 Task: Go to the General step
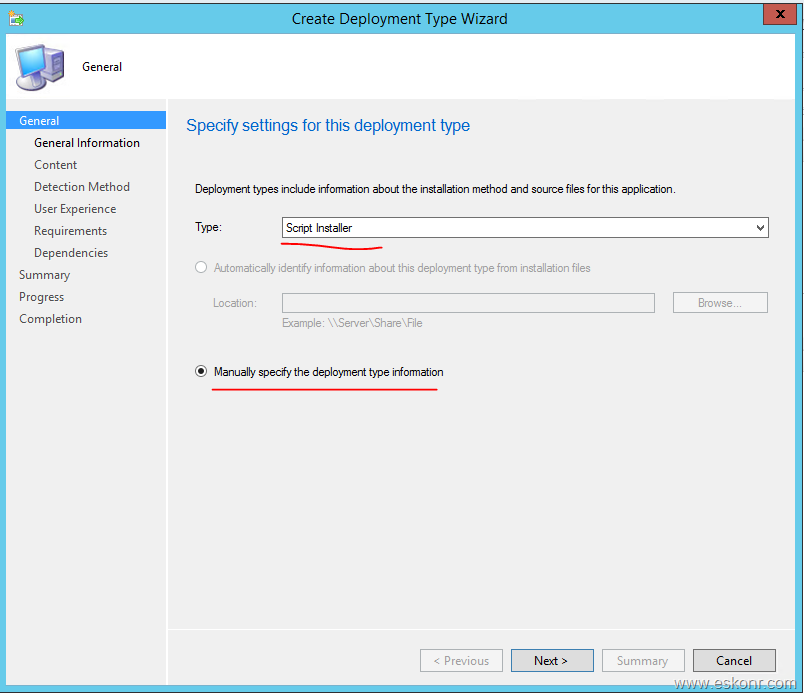point(39,121)
